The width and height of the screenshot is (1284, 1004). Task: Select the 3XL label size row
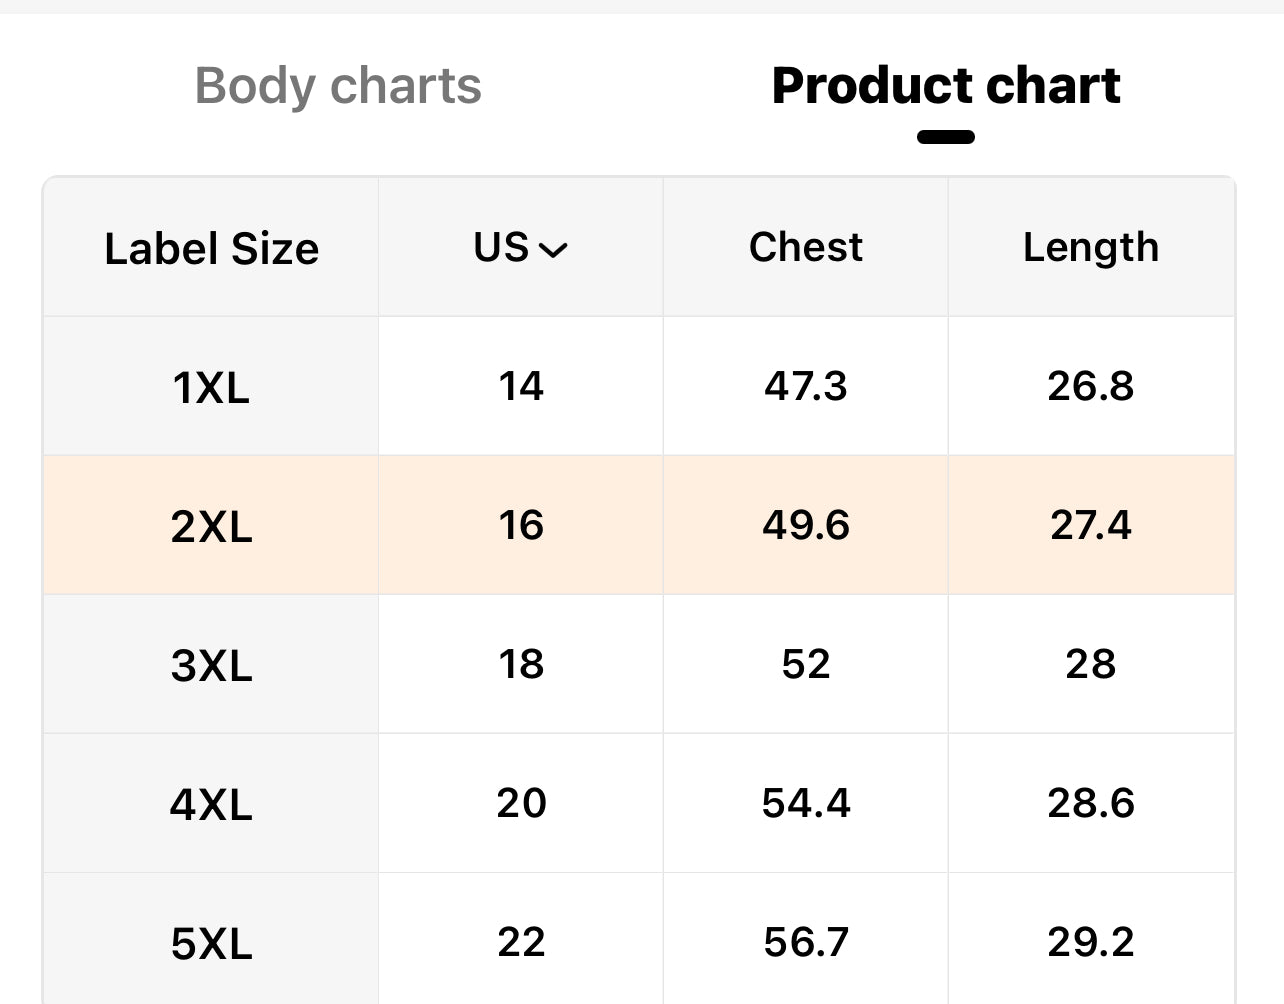tap(211, 665)
